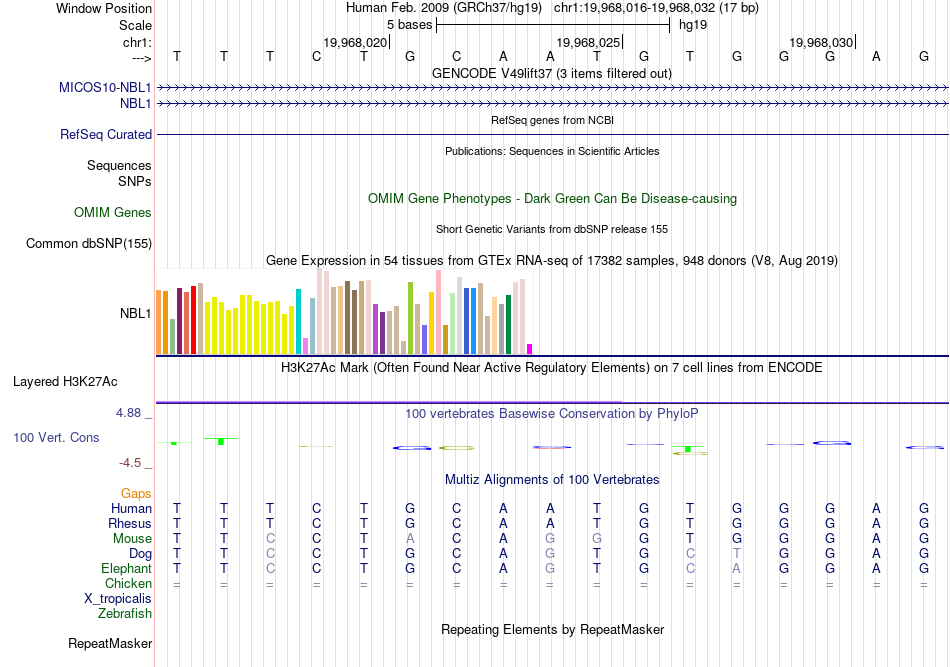Viewport: 950px width, 667px height.
Task: Open the RefSeq genes from NCBI title
Action: tap(553, 120)
